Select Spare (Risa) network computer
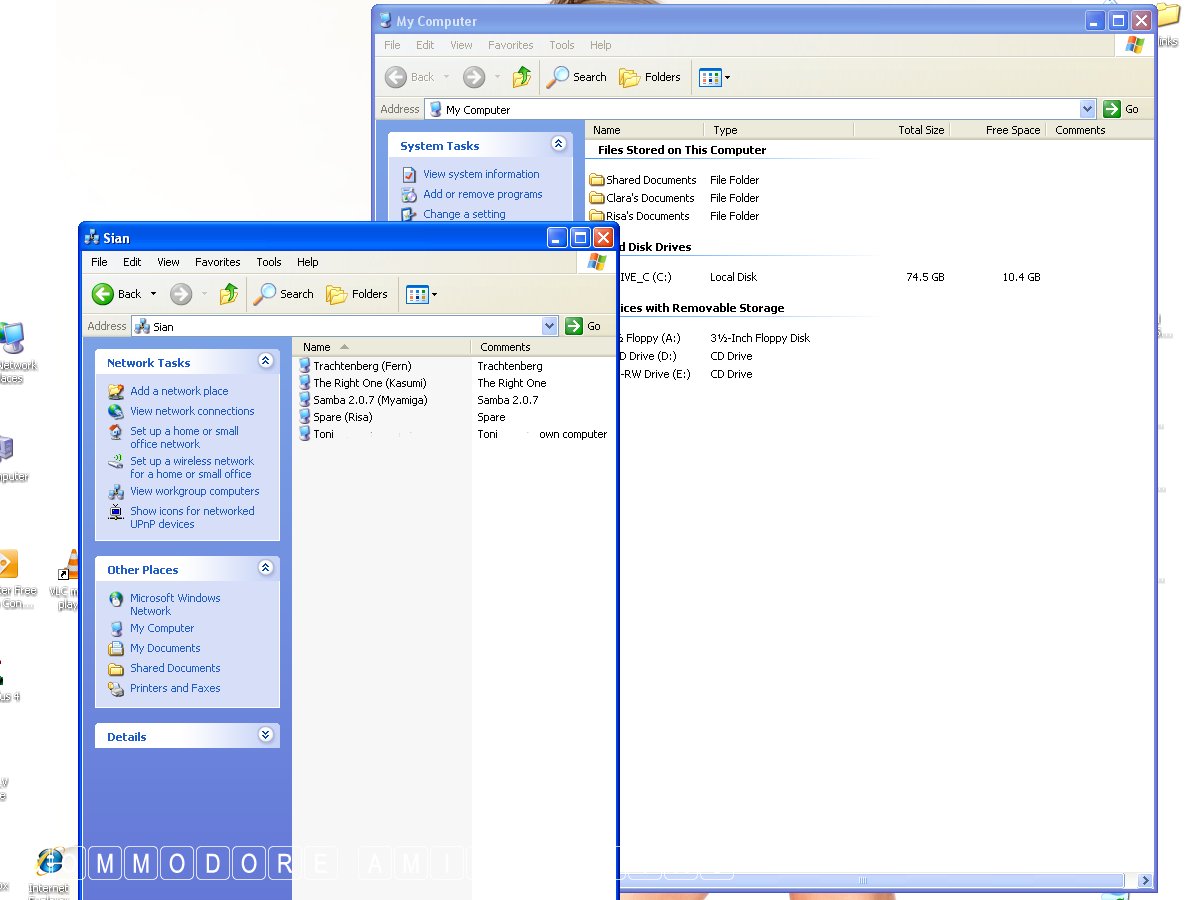The height and width of the screenshot is (900, 1200). coord(342,417)
